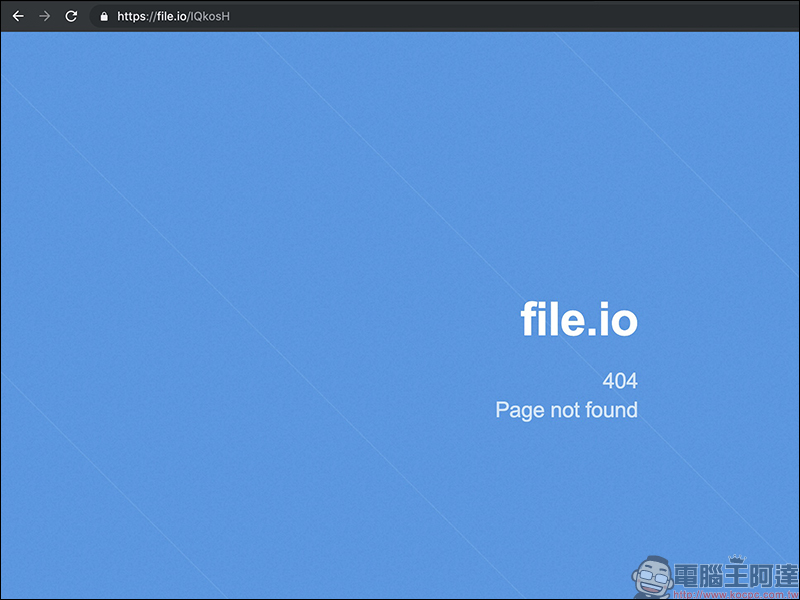The width and height of the screenshot is (800, 600).
Task: Reload the page with the refresh icon
Action: pyautogui.click(x=71, y=16)
